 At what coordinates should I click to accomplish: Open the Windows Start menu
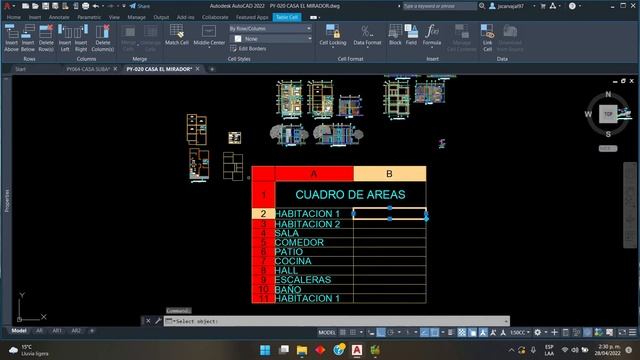coord(265,350)
